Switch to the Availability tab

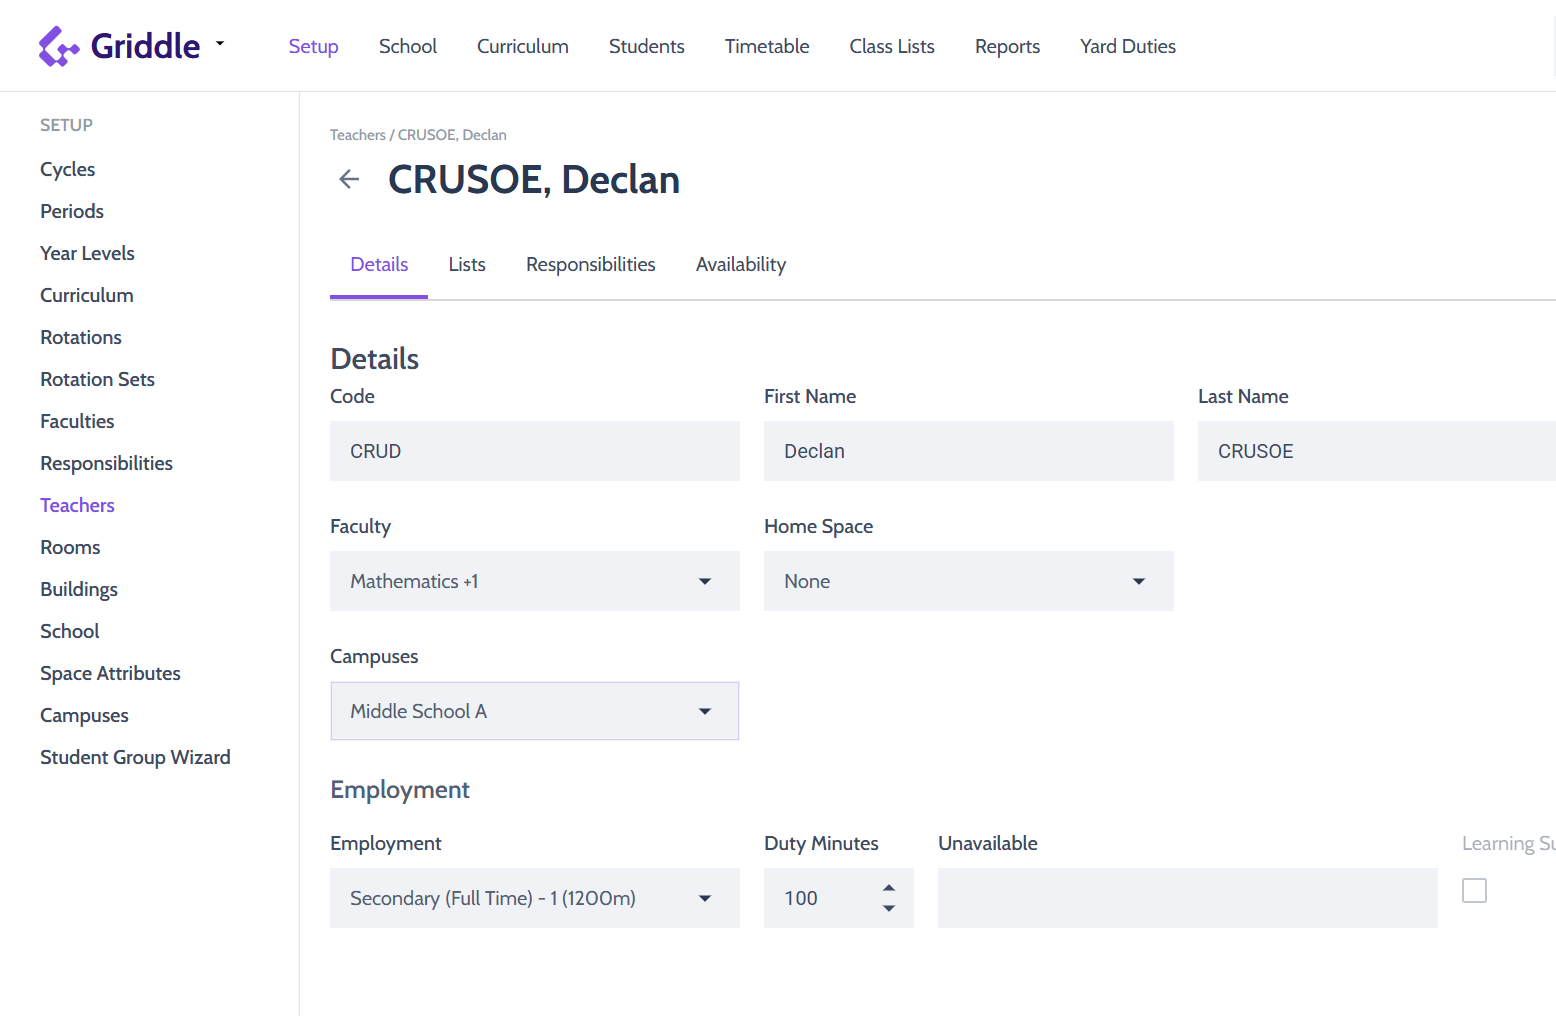click(741, 264)
